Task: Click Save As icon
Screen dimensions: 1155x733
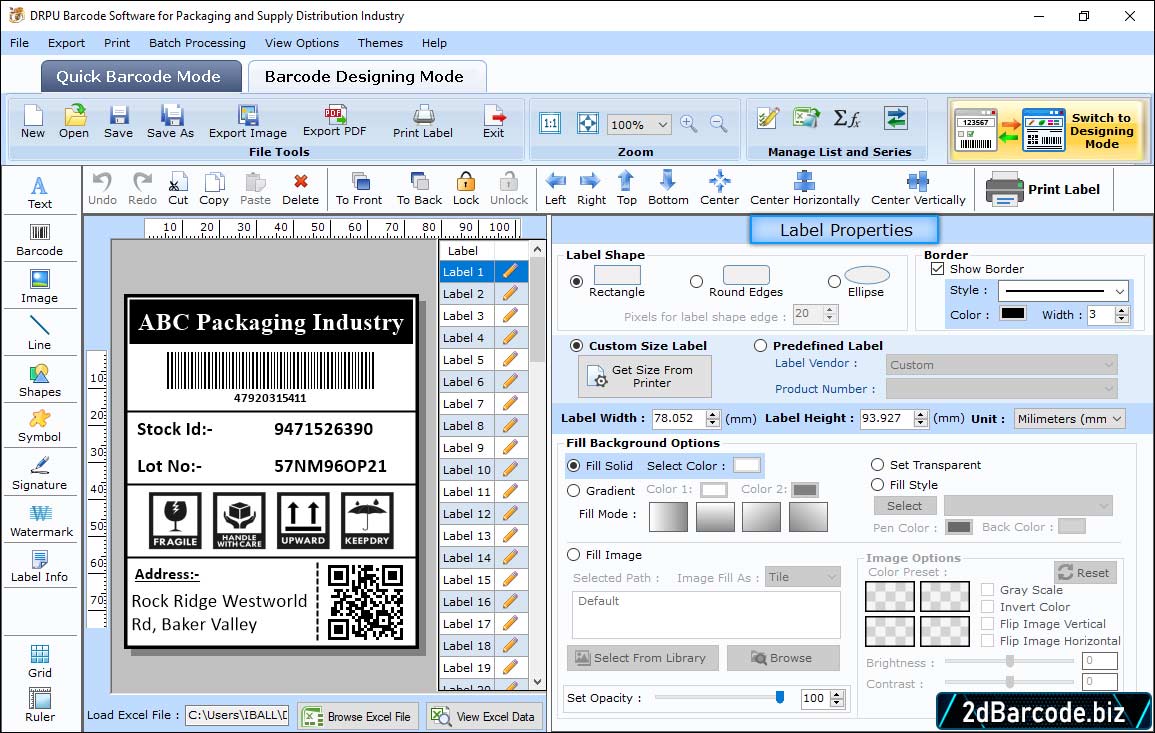Action: coord(170,122)
